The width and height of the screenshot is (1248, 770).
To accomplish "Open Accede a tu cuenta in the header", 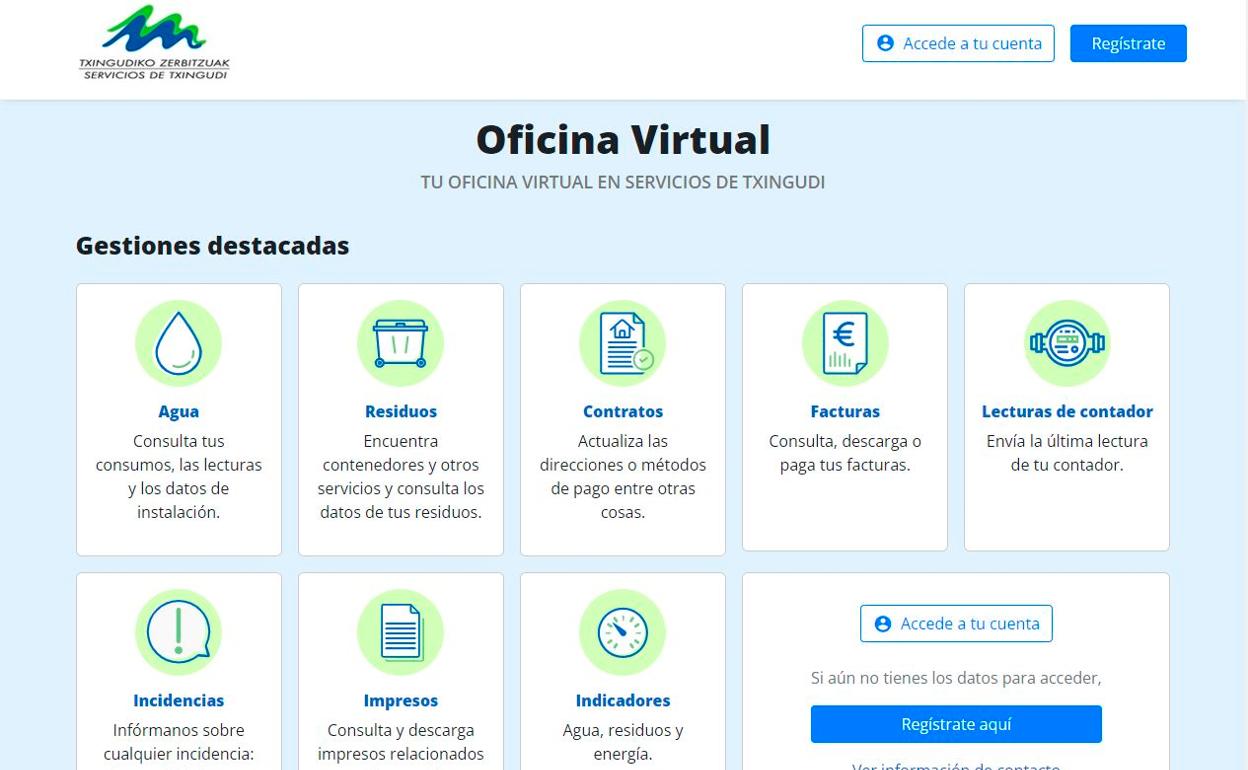I will [957, 43].
